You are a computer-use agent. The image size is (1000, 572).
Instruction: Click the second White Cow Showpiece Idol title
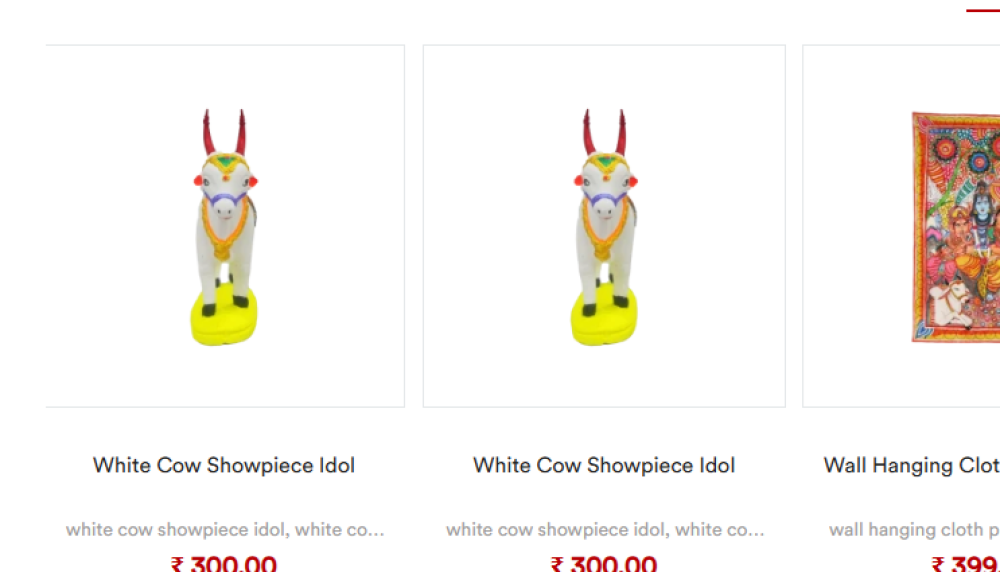pyautogui.click(x=604, y=466)
